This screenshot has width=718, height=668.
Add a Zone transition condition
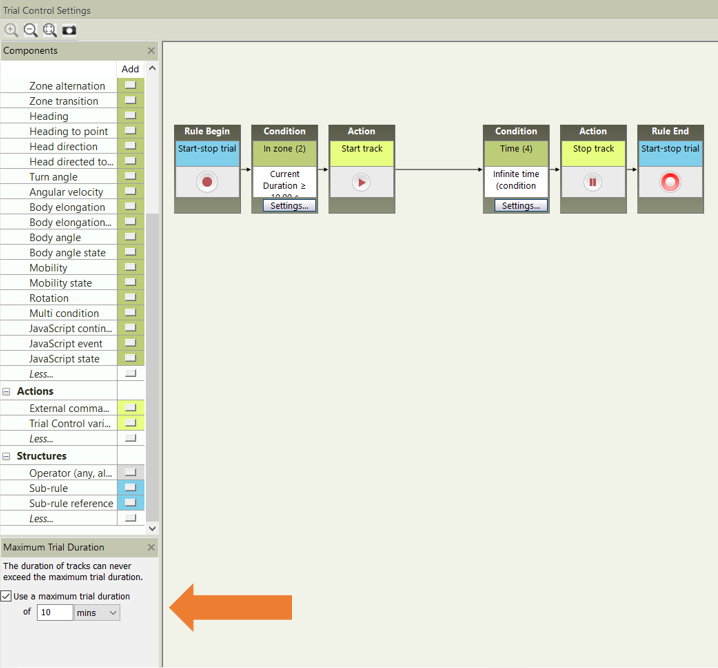(x=131, y=101)
